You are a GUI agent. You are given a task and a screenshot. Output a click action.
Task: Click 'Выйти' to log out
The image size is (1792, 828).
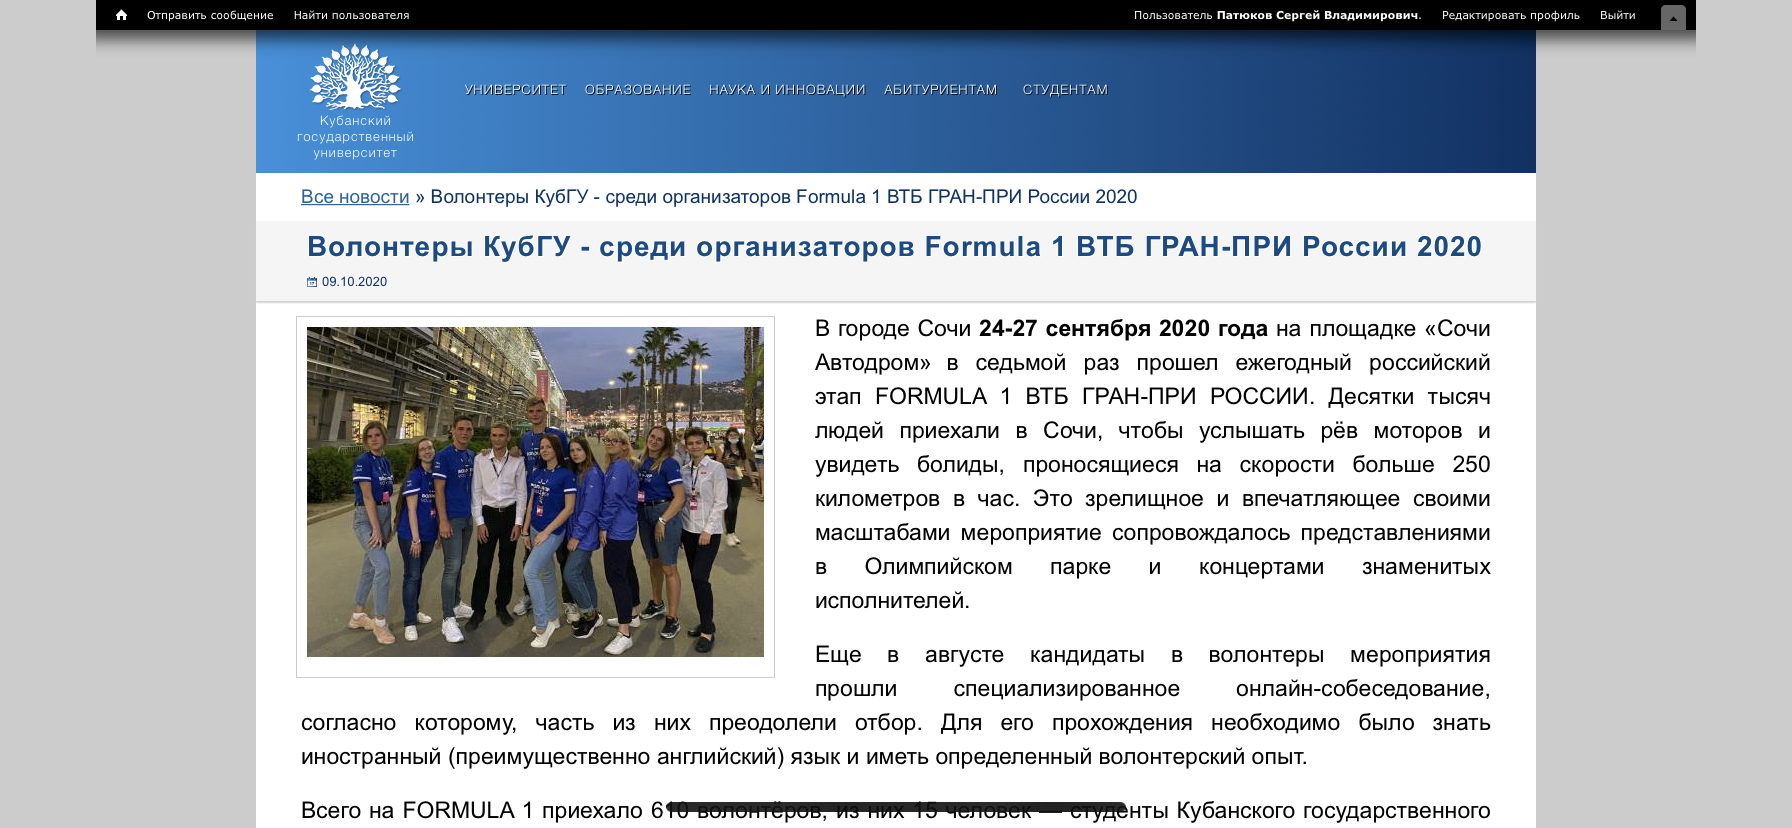[x=1617, y=15]
